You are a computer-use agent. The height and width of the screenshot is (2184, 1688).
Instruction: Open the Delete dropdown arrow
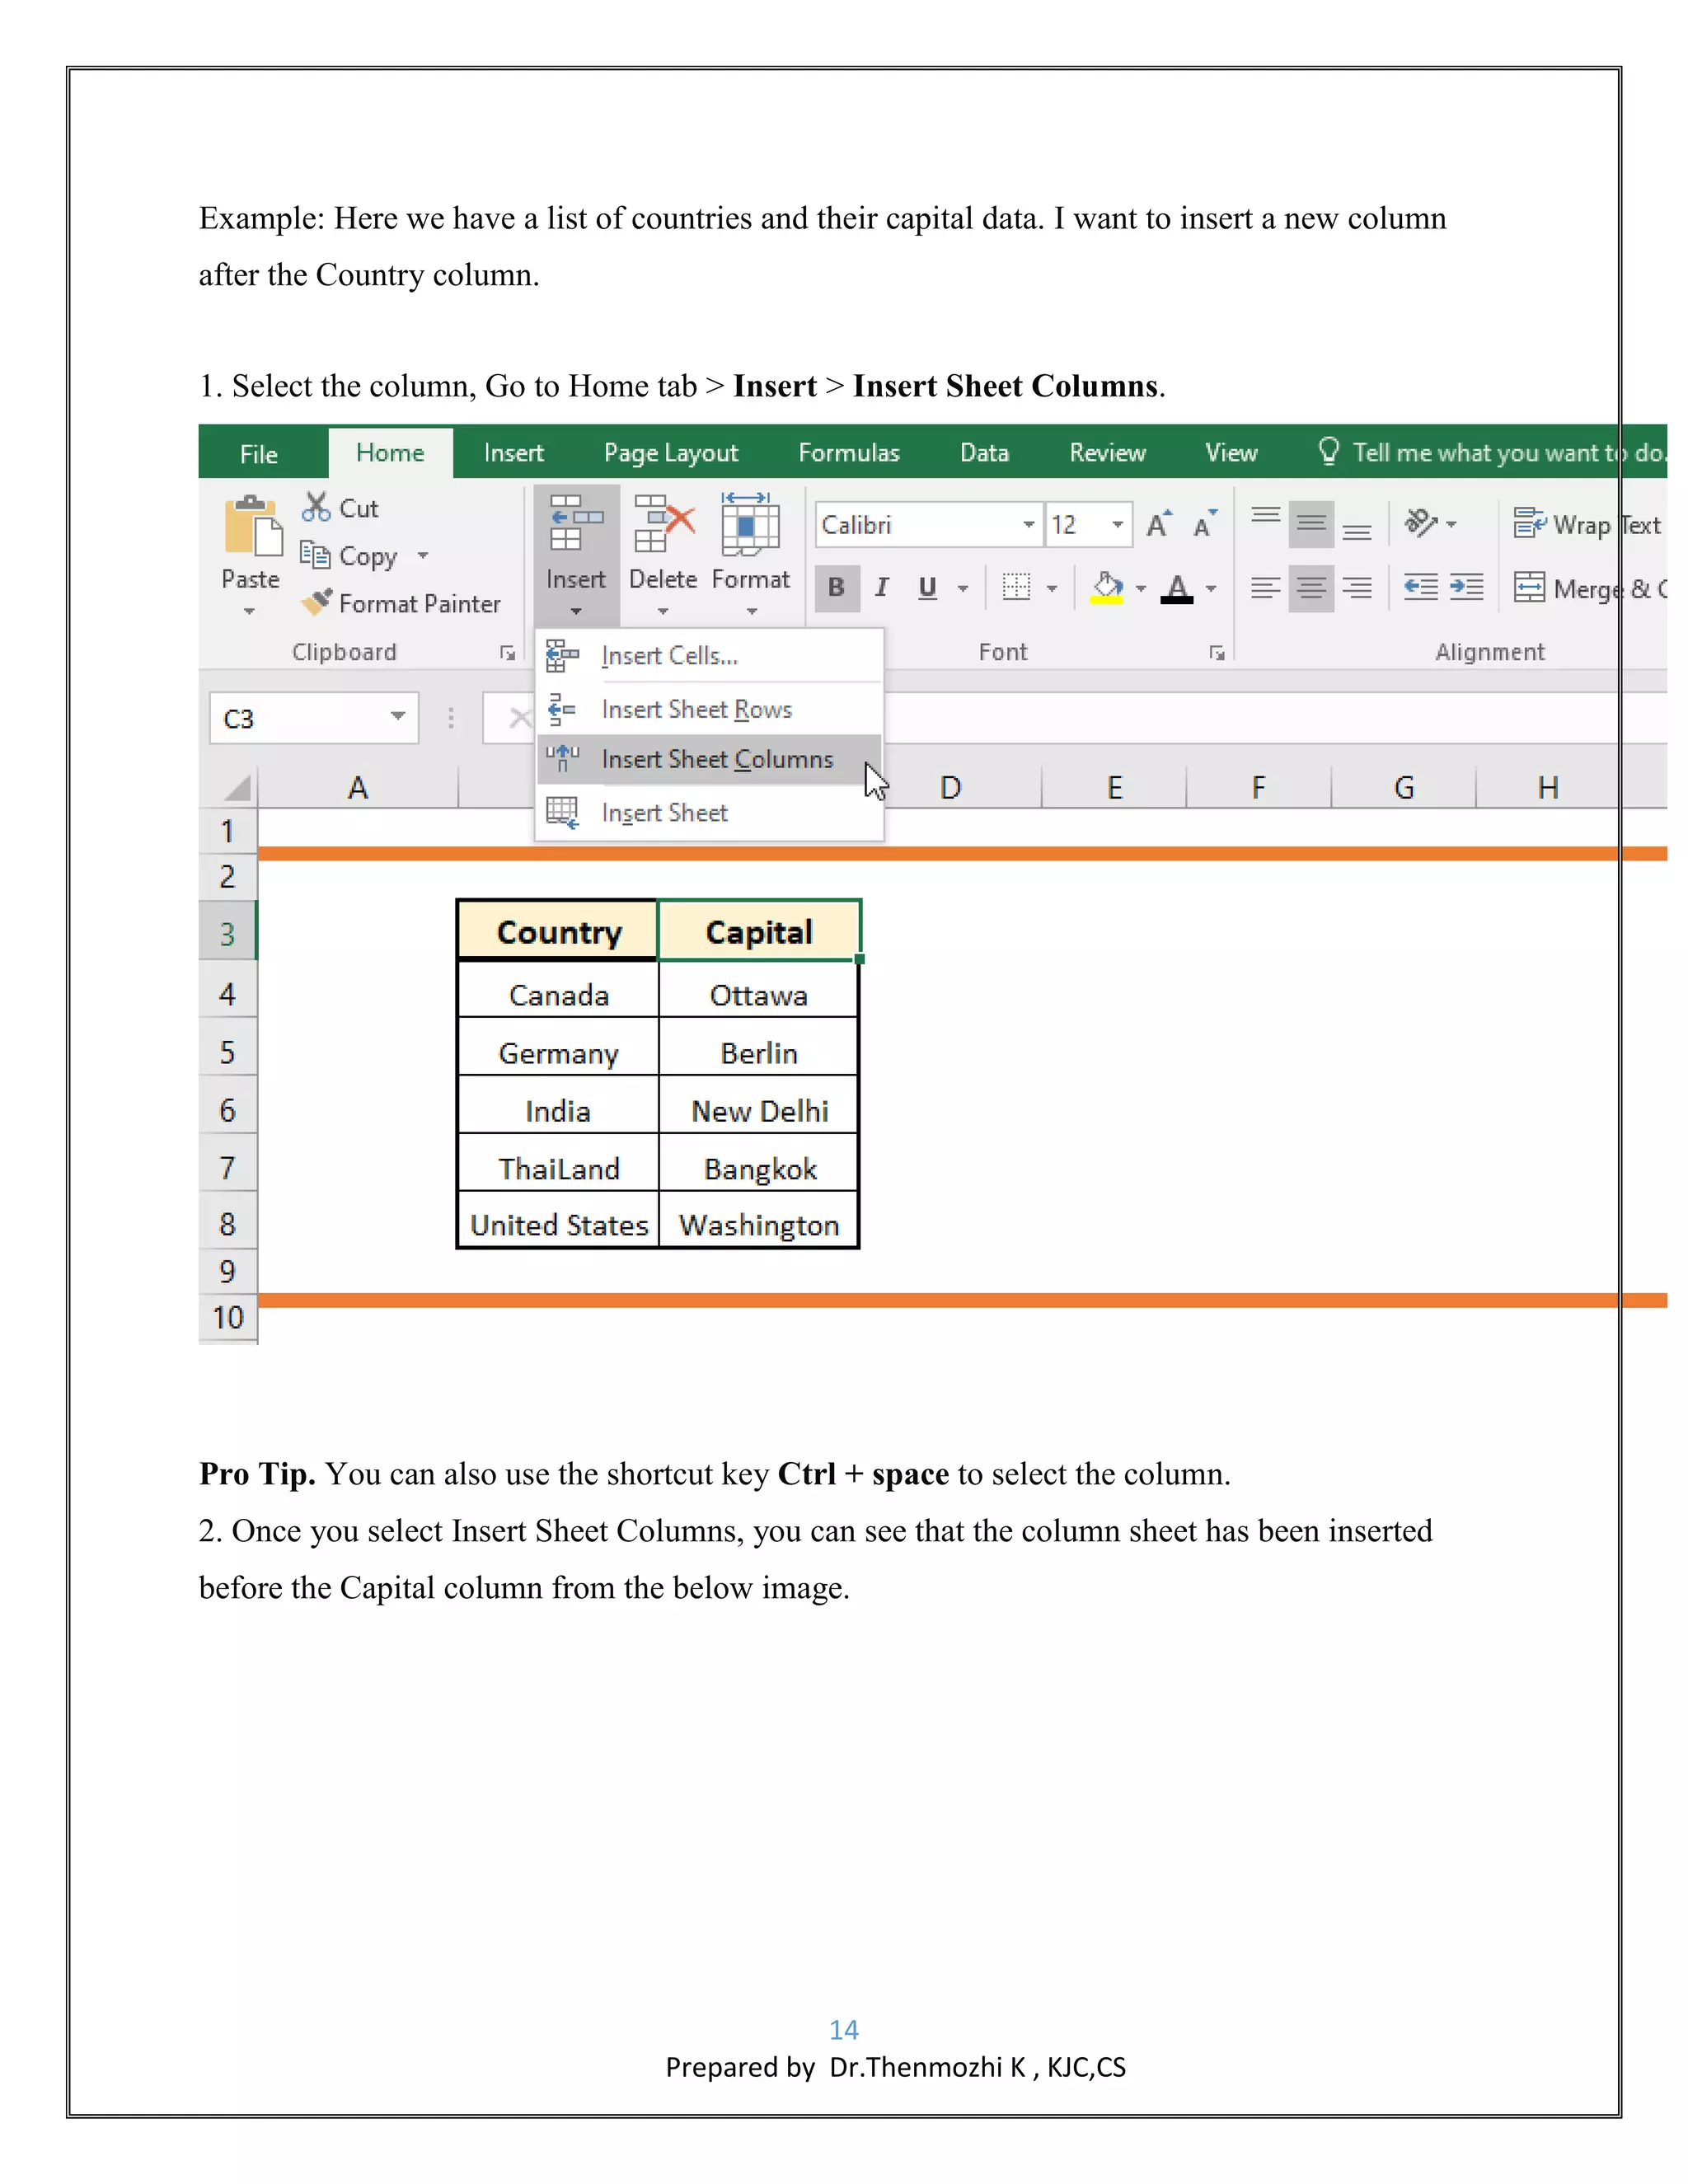pyautogui.click(x=663, y=611)
